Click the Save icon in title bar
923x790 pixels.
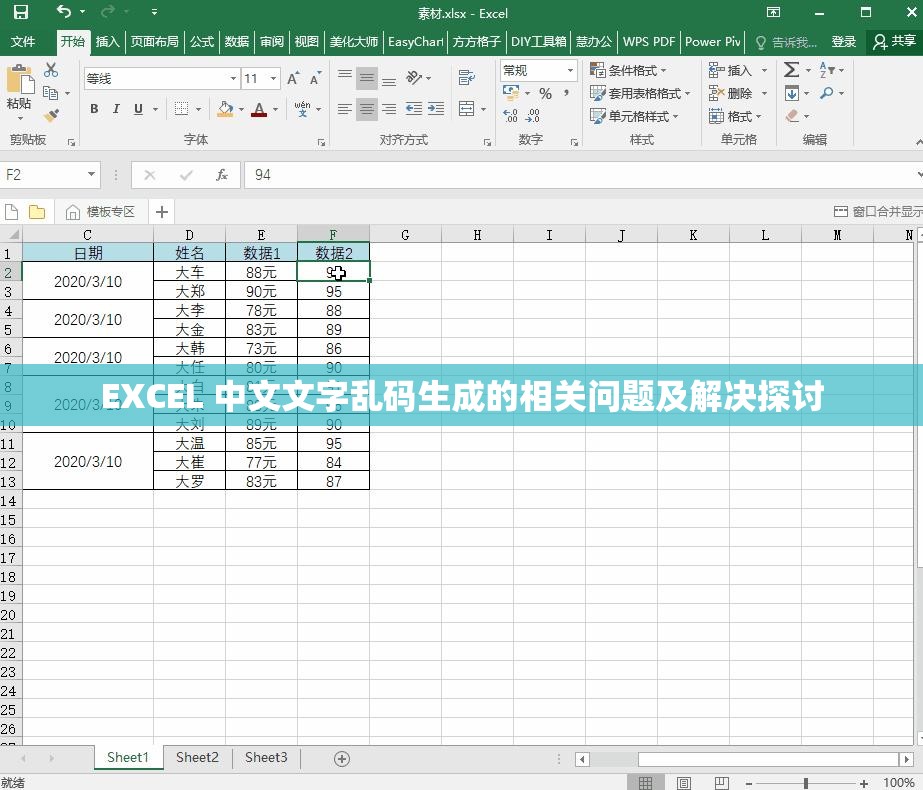[21, 12]
